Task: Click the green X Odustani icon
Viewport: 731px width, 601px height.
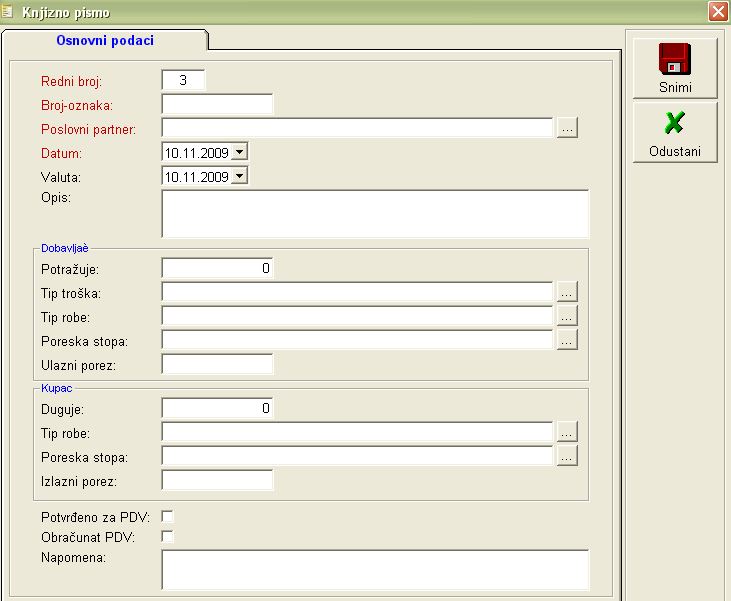Action: pos(675,124)
